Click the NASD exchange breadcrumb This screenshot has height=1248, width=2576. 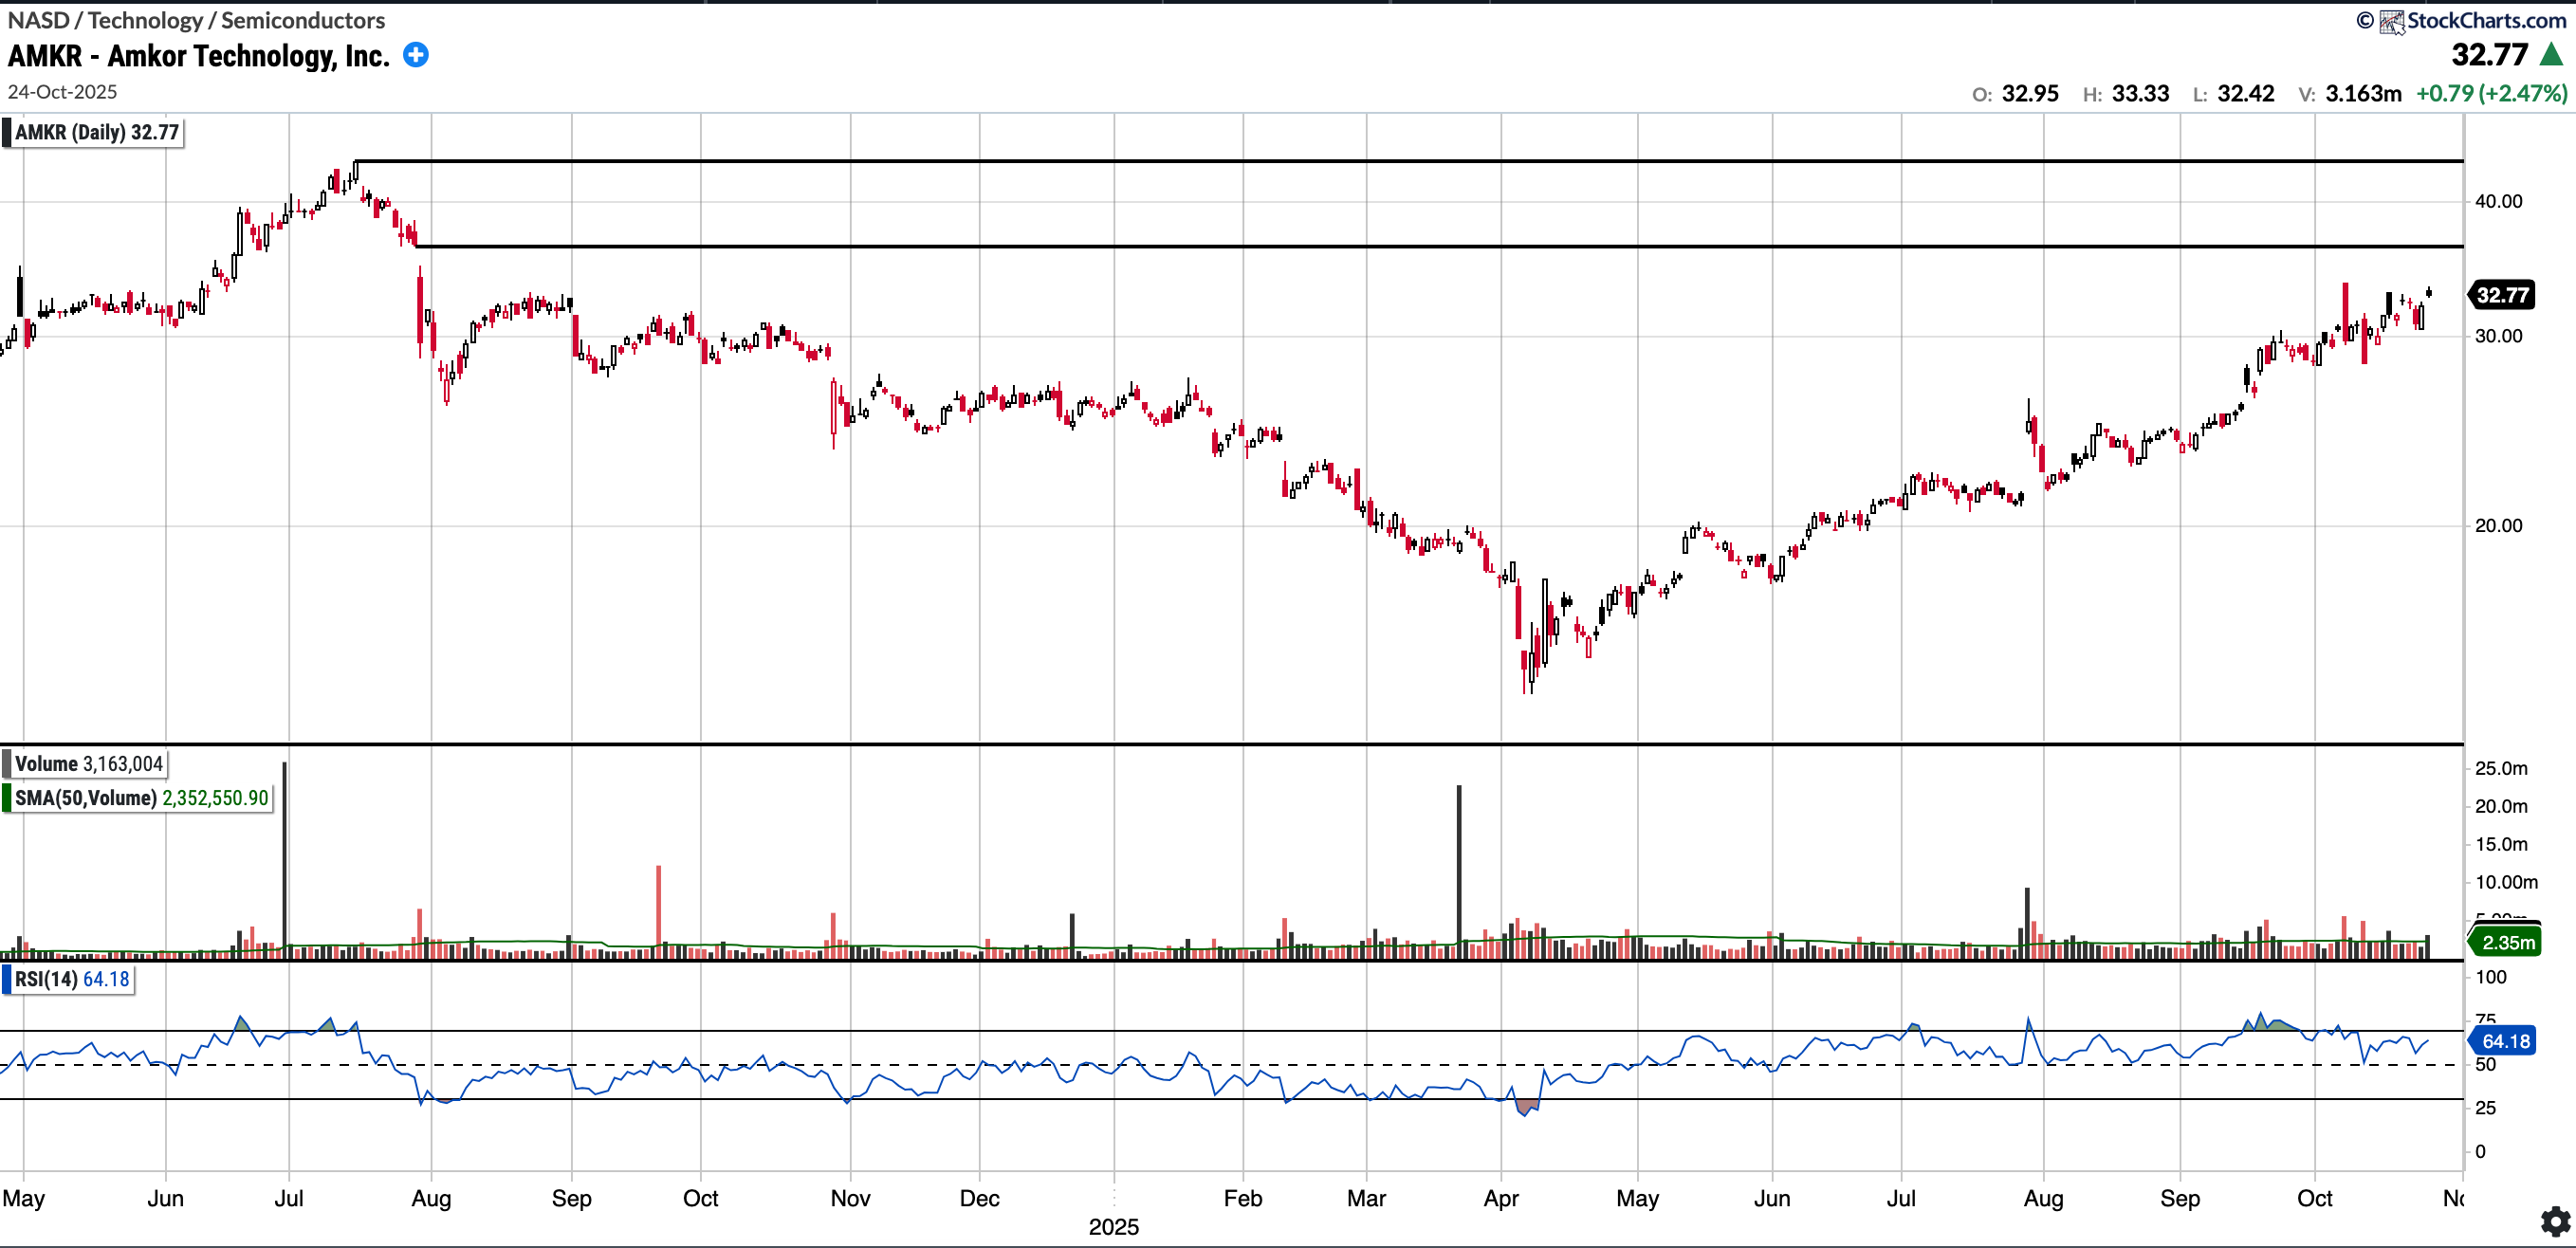click(x=38, y=20)
